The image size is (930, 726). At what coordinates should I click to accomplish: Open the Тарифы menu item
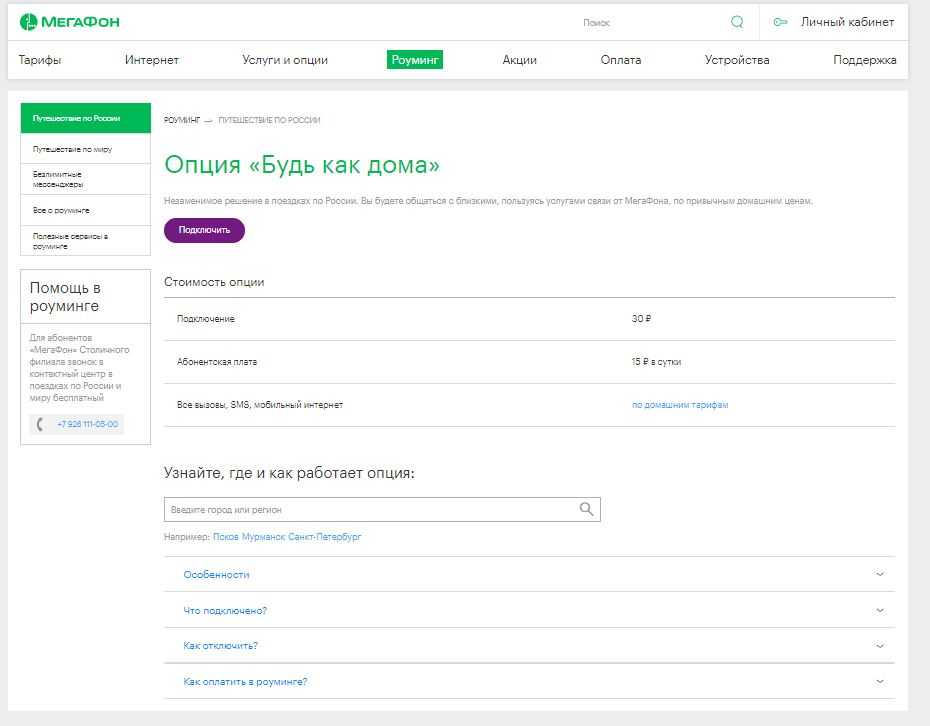(x=40, y=60)
